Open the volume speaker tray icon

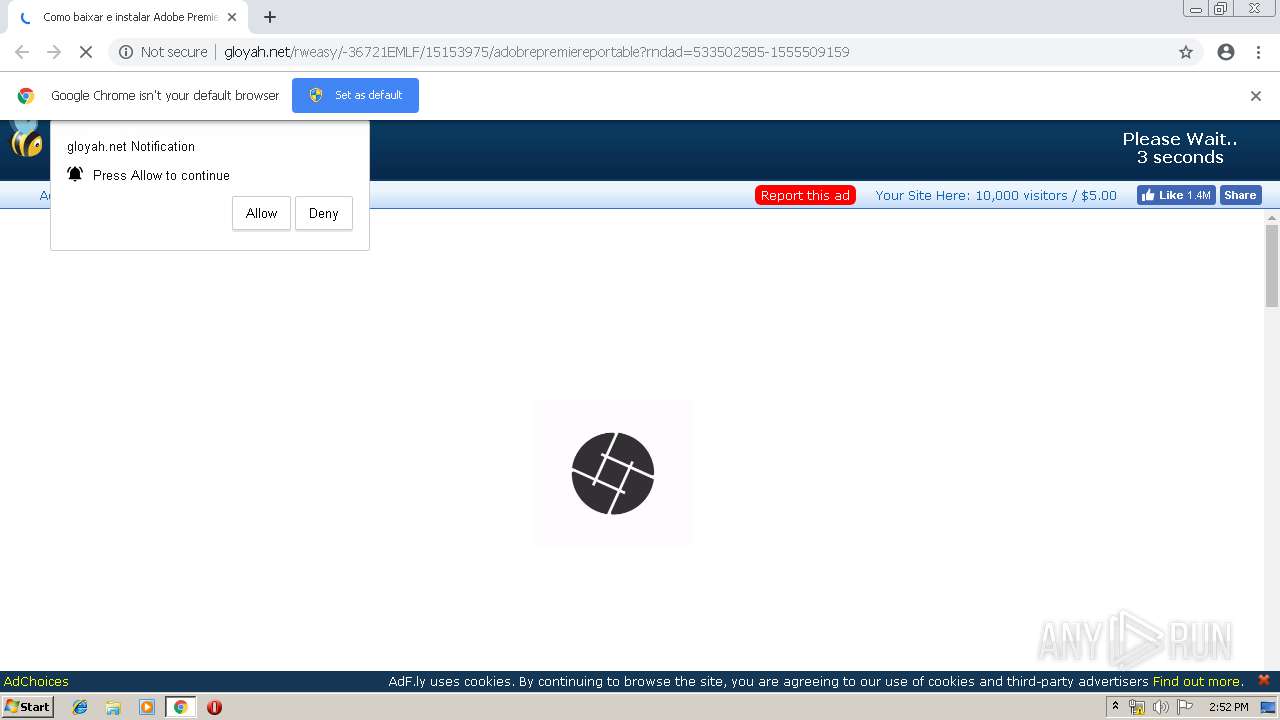click(1160, 707)
